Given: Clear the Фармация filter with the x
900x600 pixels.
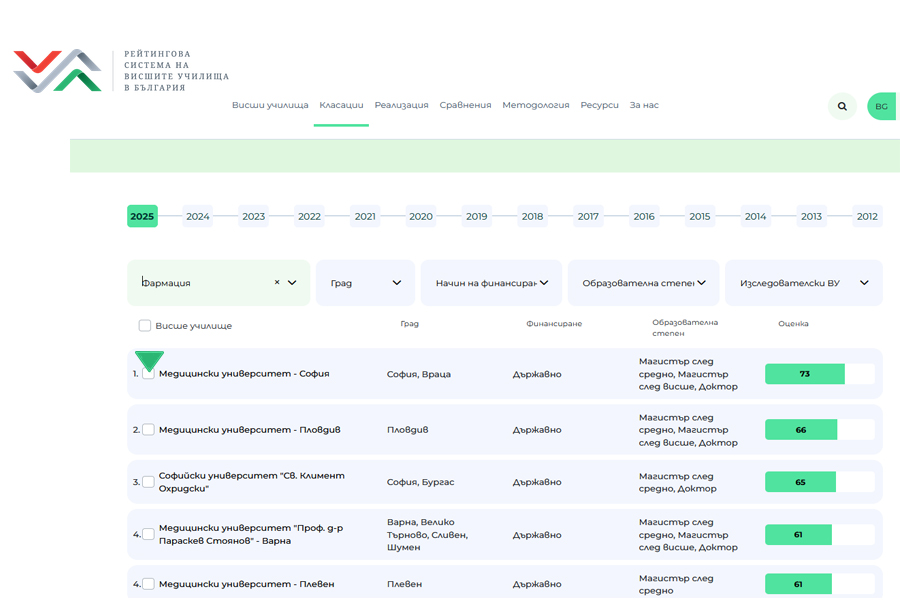Looking at the screenshot, I should click(x=277, y=283).
